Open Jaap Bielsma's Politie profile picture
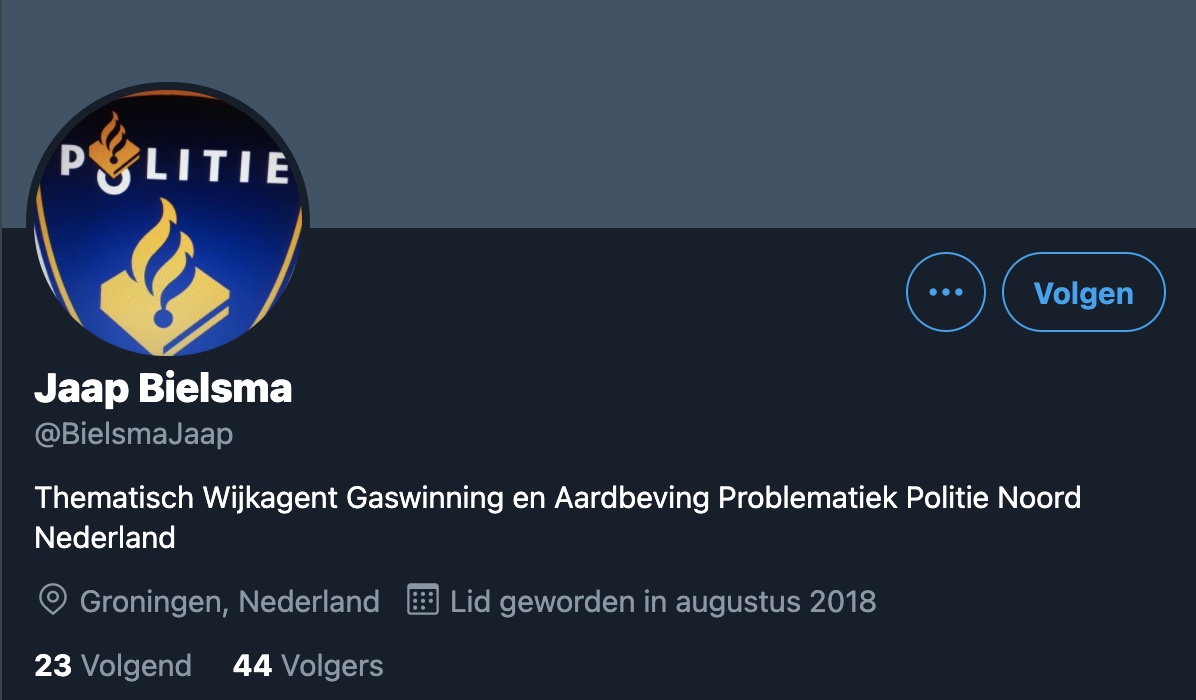Viewport: 1196px width, 700px height. click(168, 223)
